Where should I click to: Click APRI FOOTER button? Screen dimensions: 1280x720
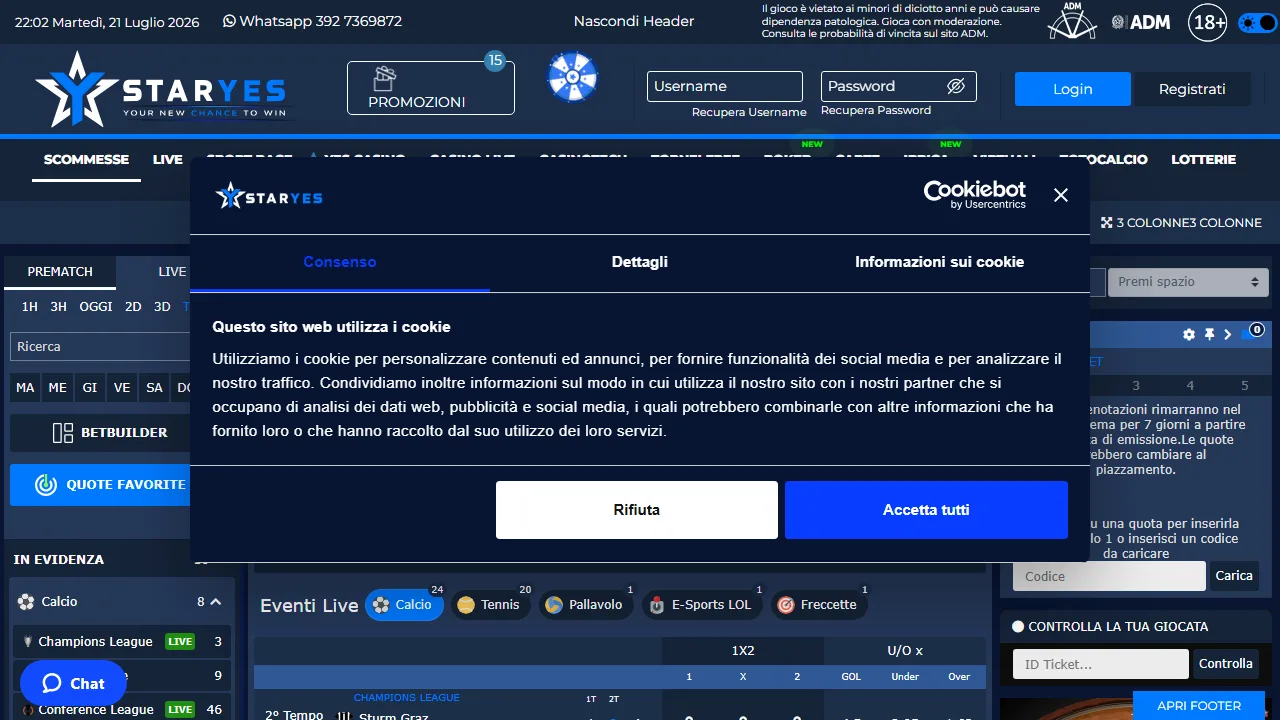(1199, 705)
